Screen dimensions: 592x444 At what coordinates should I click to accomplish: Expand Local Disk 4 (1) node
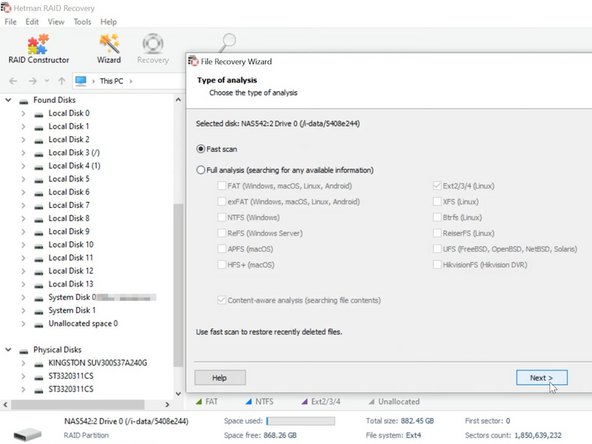click(x=23, y=166)
